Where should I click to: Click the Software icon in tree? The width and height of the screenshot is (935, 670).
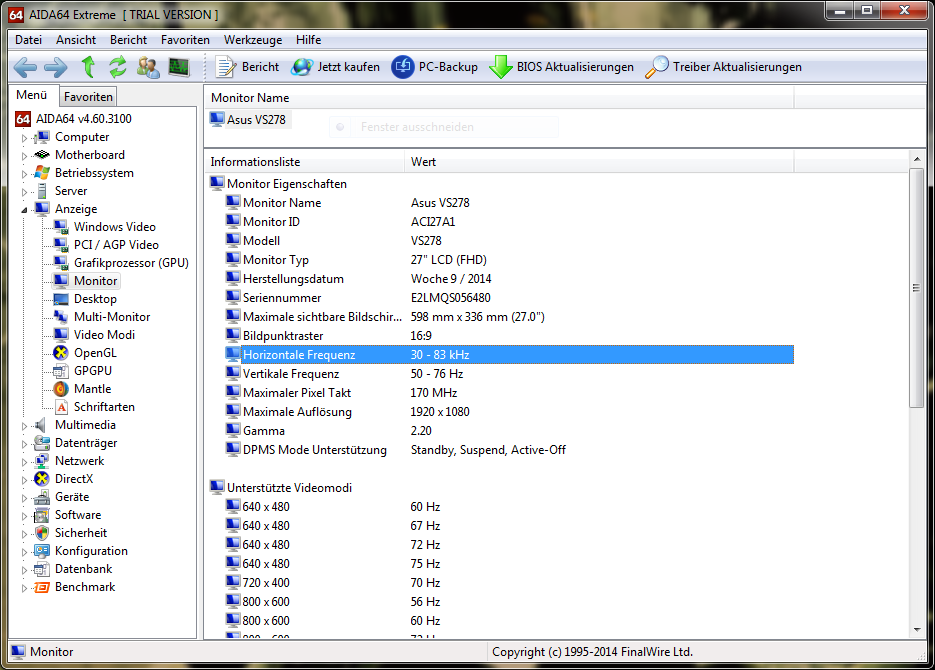coord(42,515)
